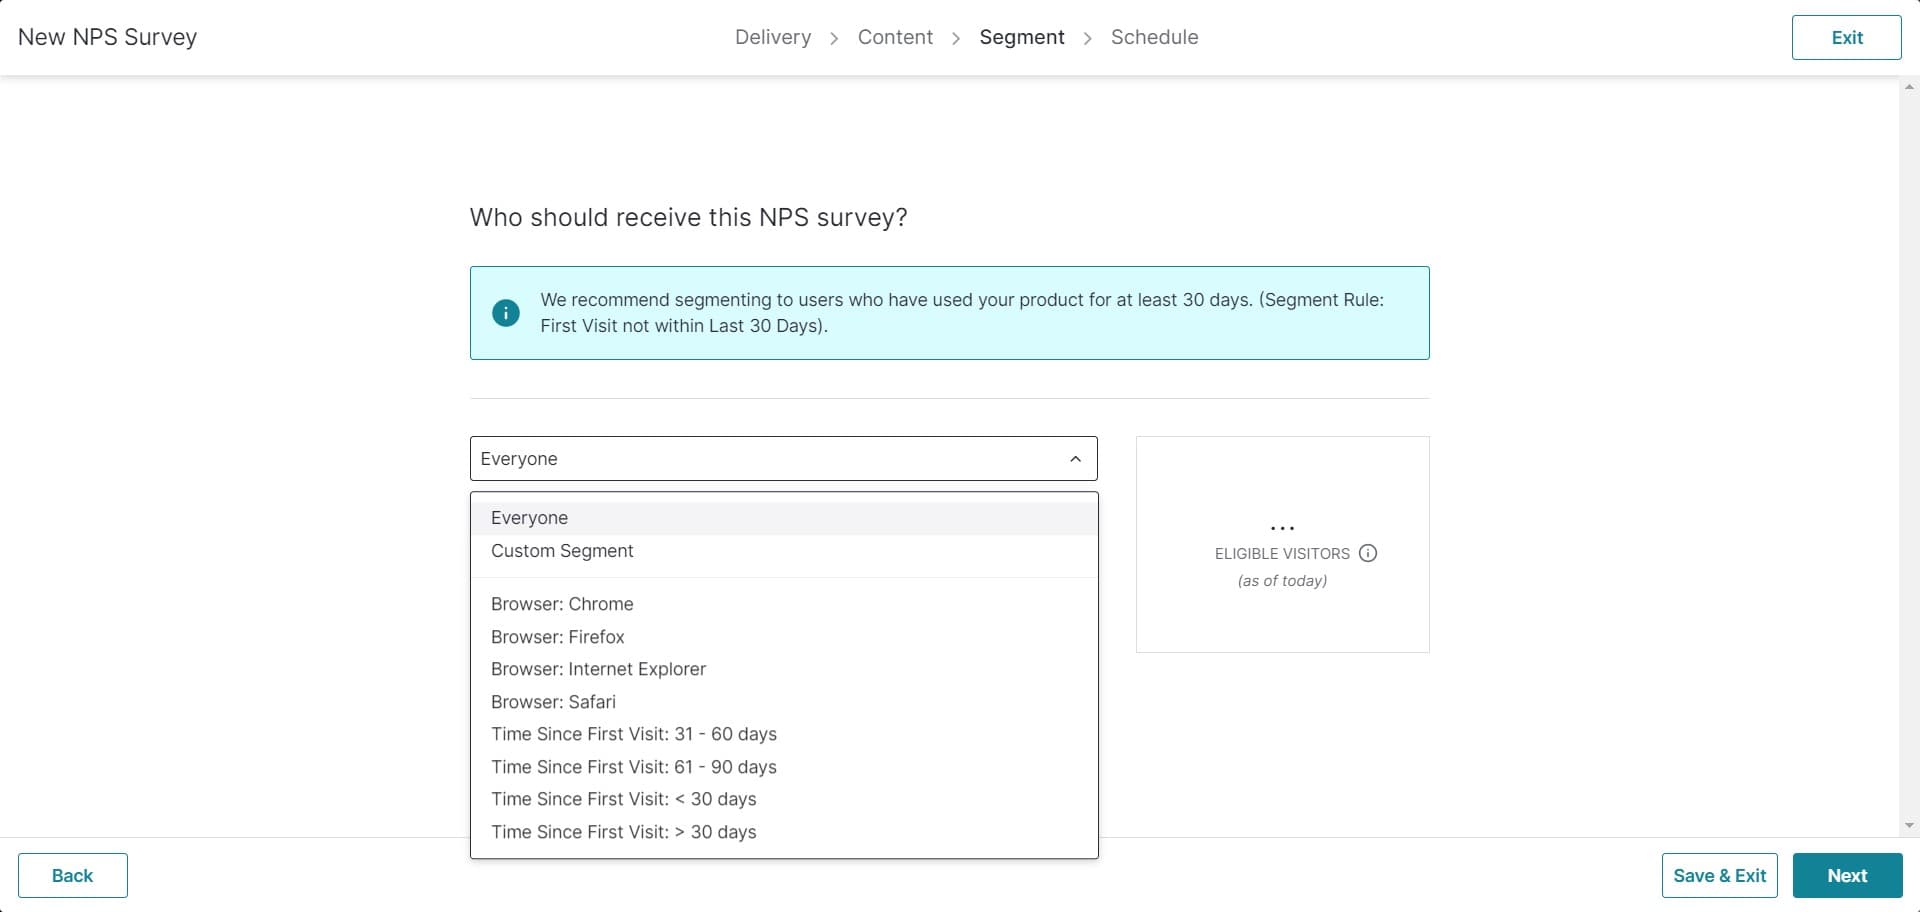Click Save & Exit
Viewport: 1920px width, 912px height.
click(1719, 876)
